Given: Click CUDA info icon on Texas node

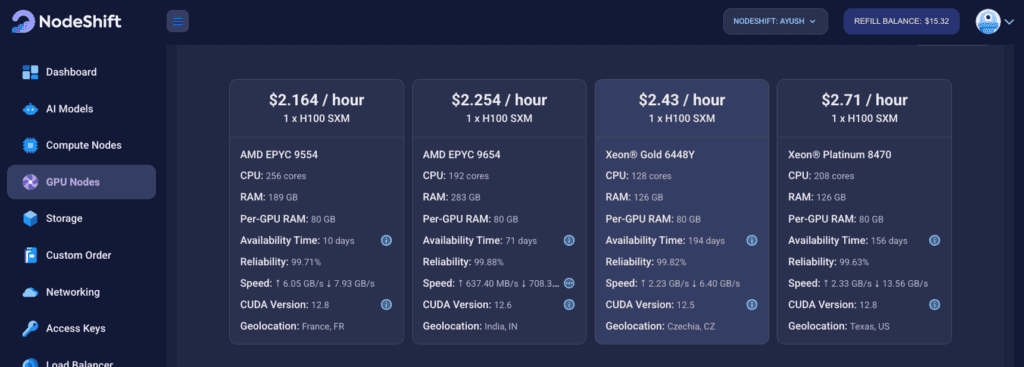Looking at the screenshot, I should tap(935, 304).
